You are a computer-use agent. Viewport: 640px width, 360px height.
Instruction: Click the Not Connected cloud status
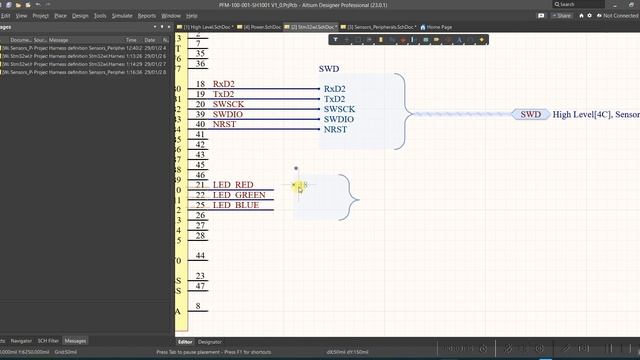coord(618,16)
